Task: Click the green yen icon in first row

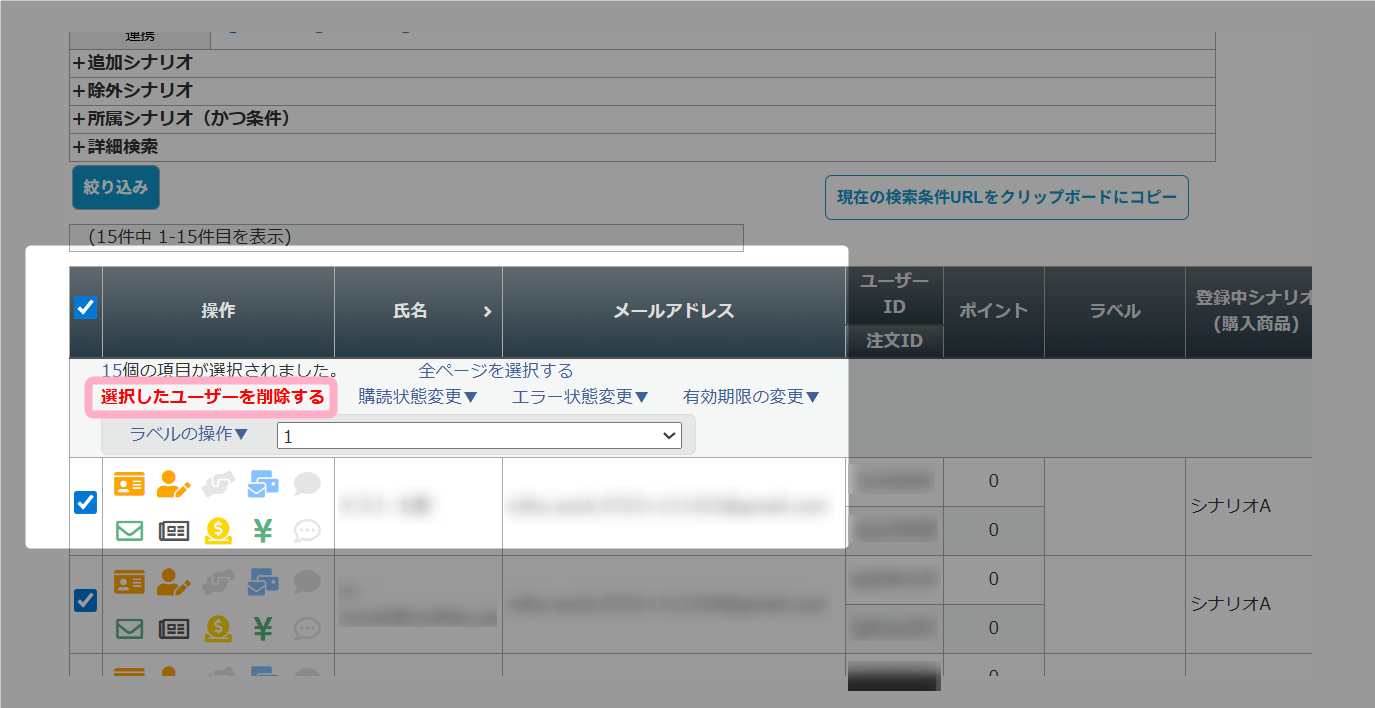Action: coord(263,531)
